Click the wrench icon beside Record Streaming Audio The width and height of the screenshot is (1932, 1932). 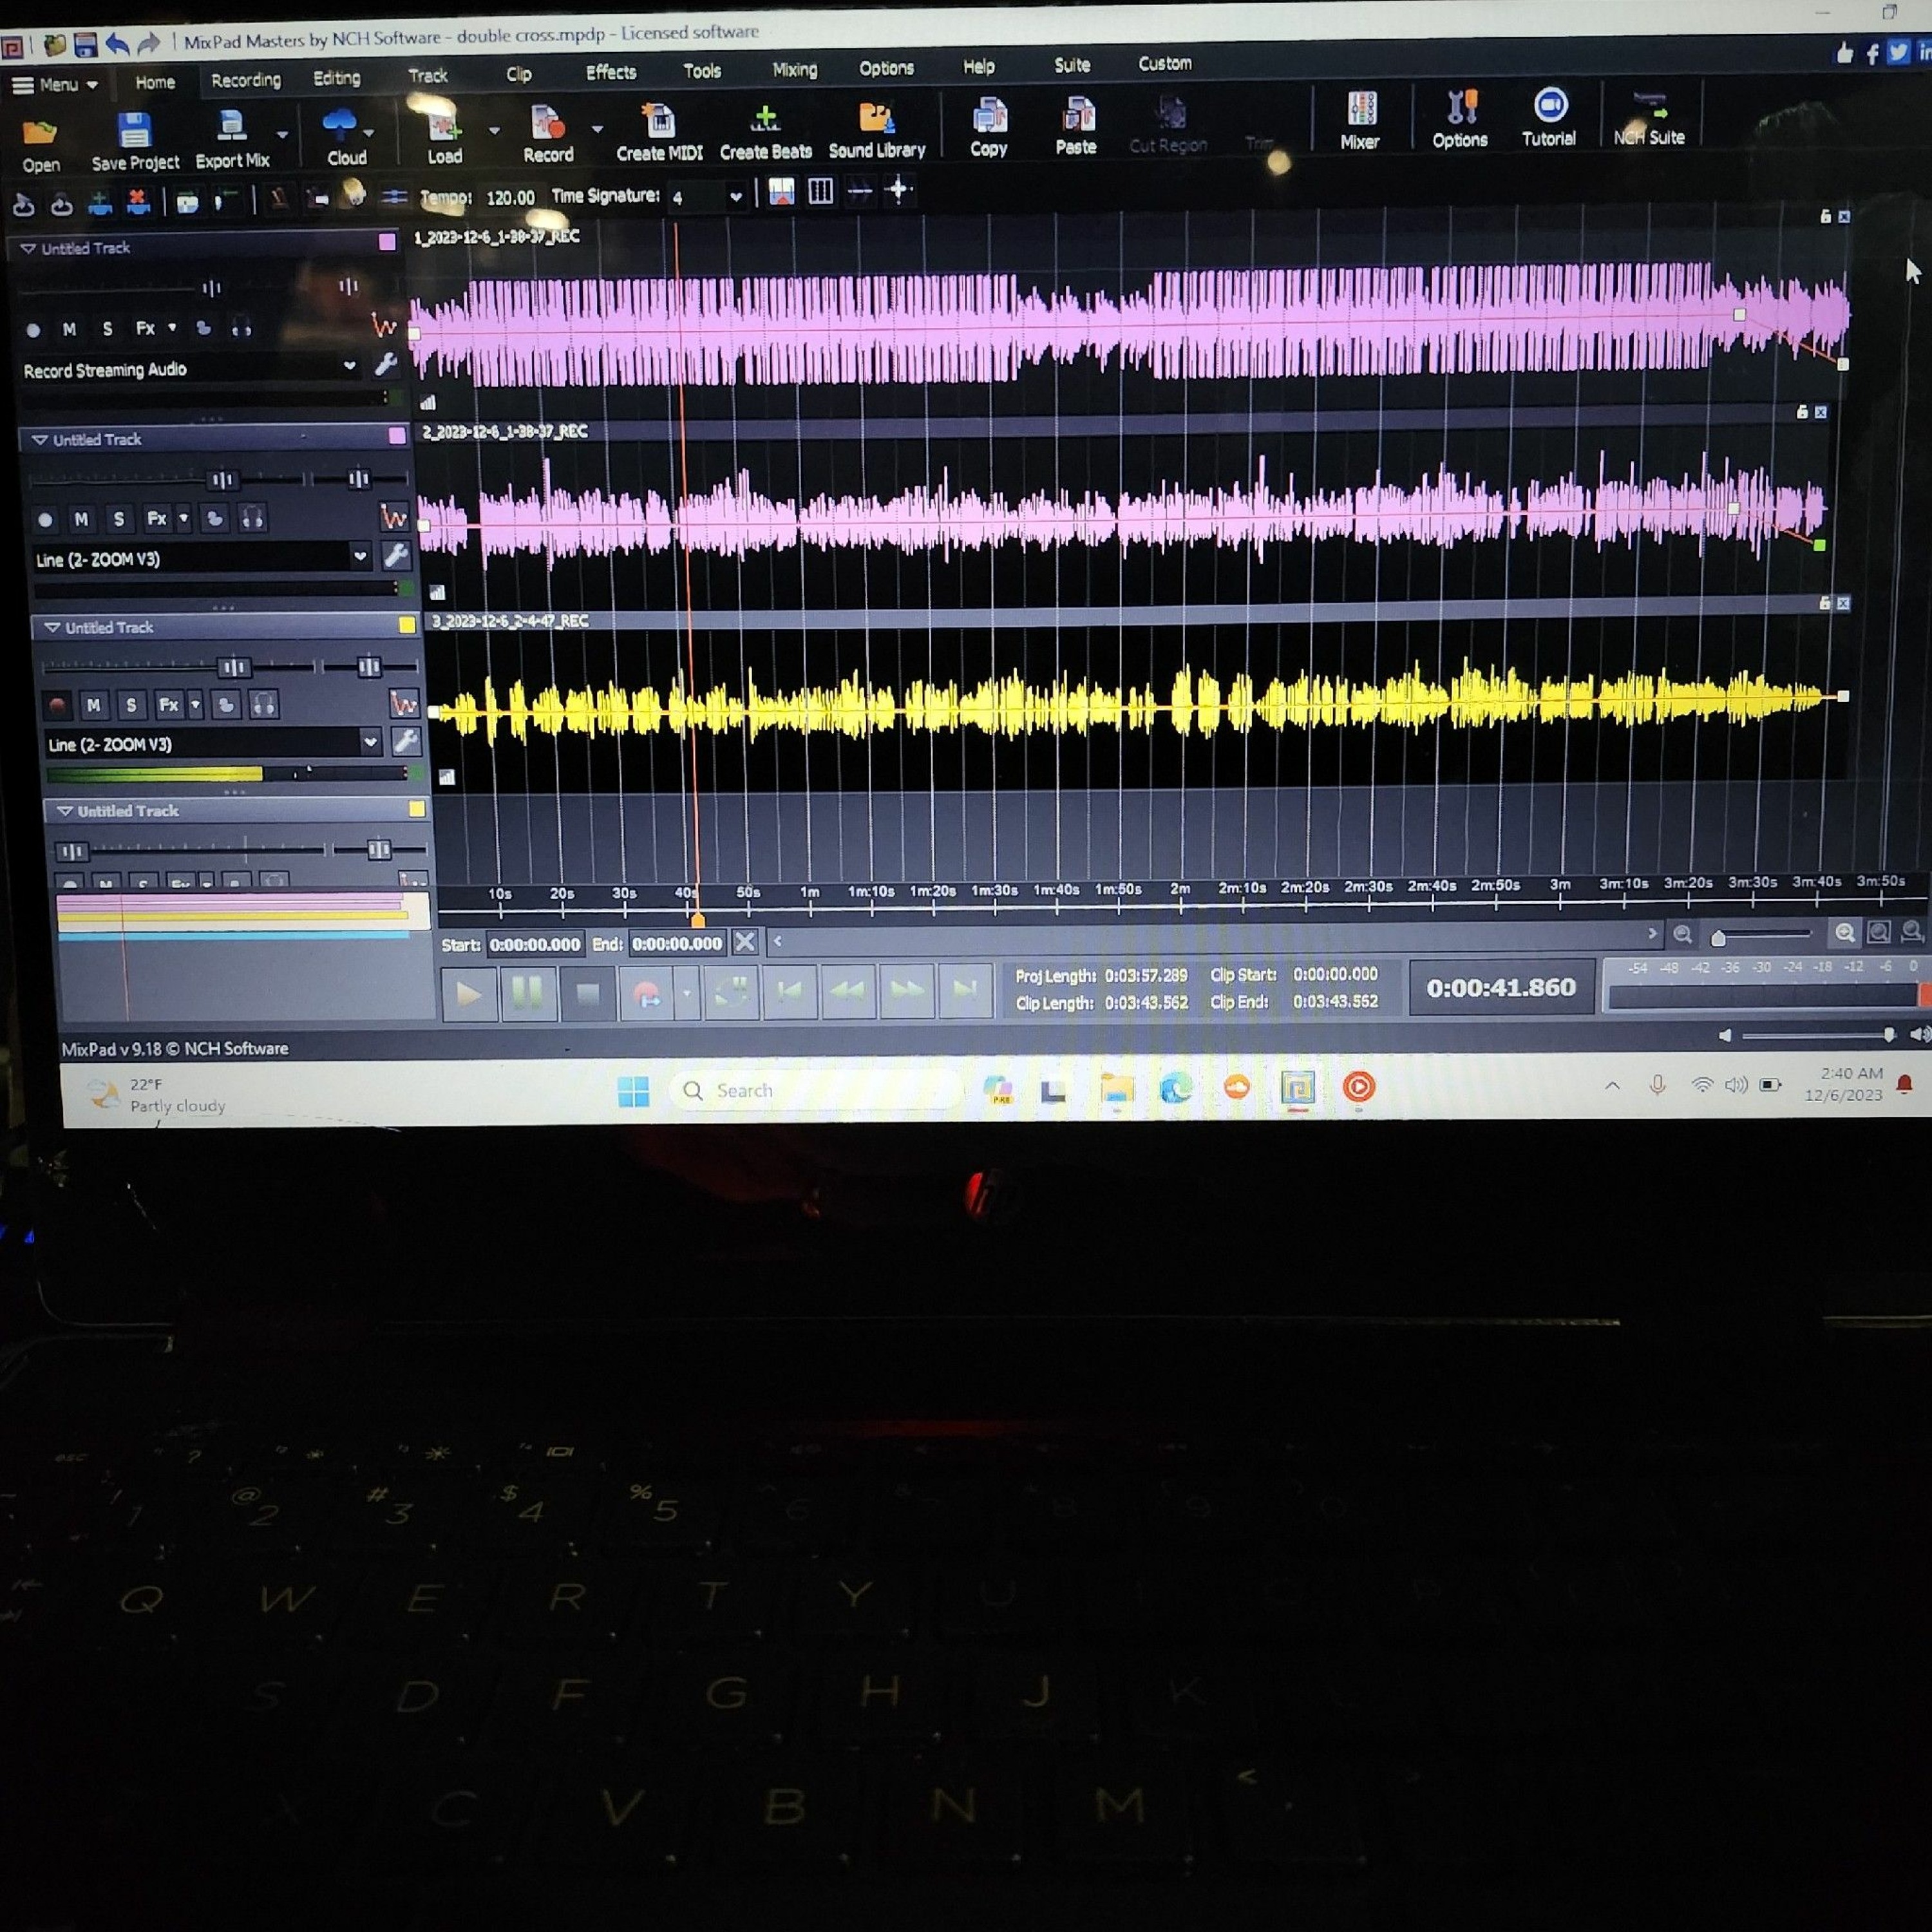tap(386, 365)
